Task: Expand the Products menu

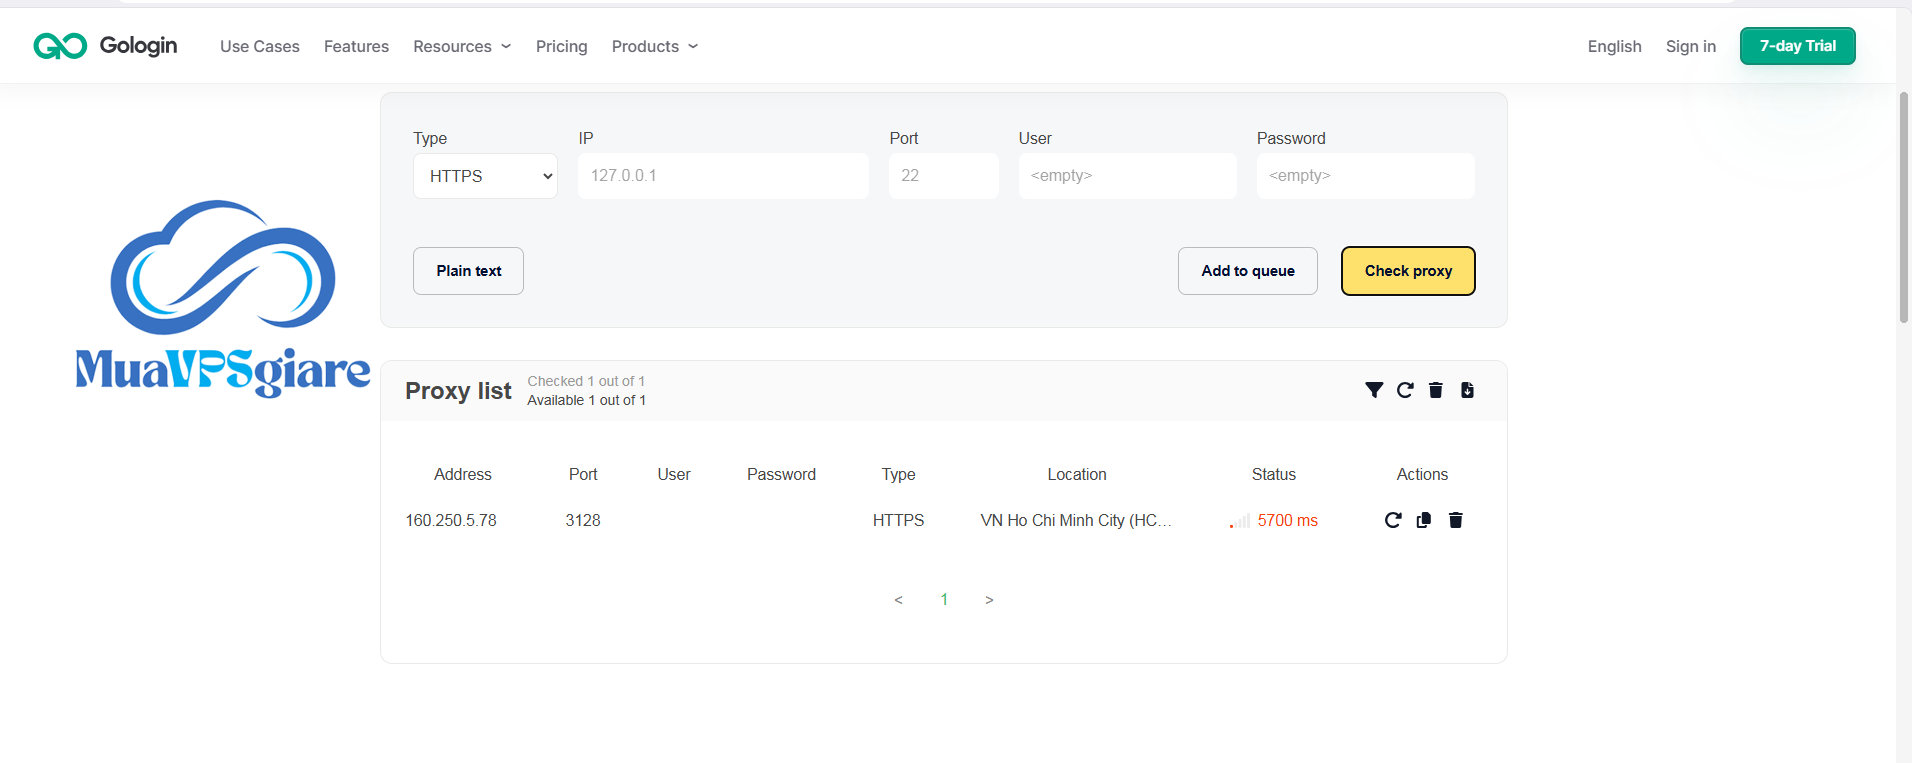Action: pos(655,46)
